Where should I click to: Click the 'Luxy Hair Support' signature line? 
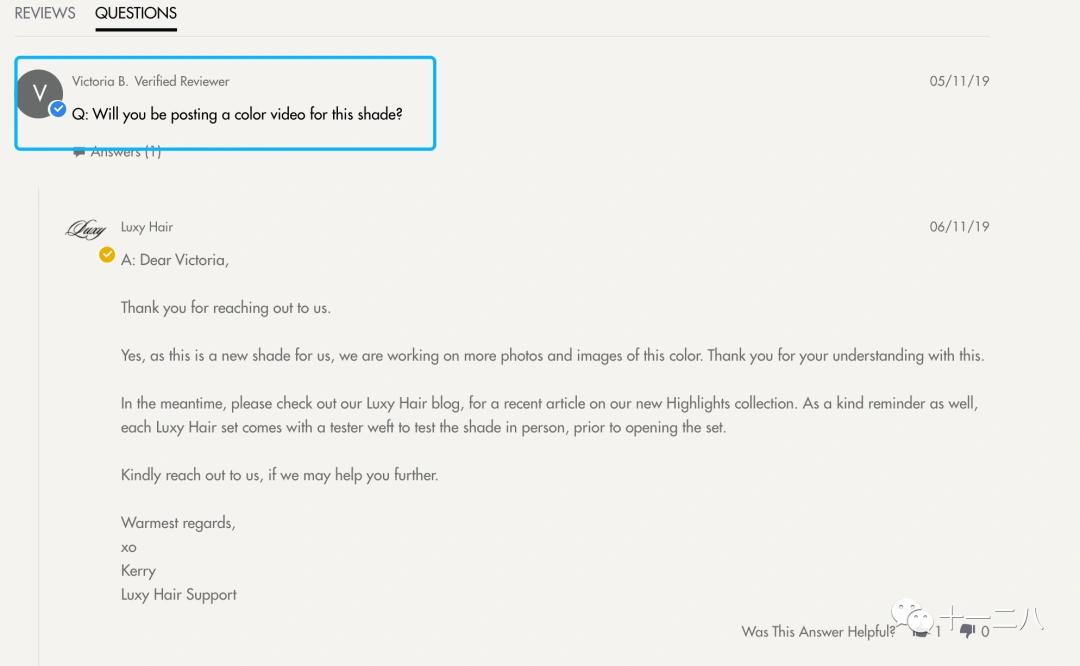(x=179, y=594)
